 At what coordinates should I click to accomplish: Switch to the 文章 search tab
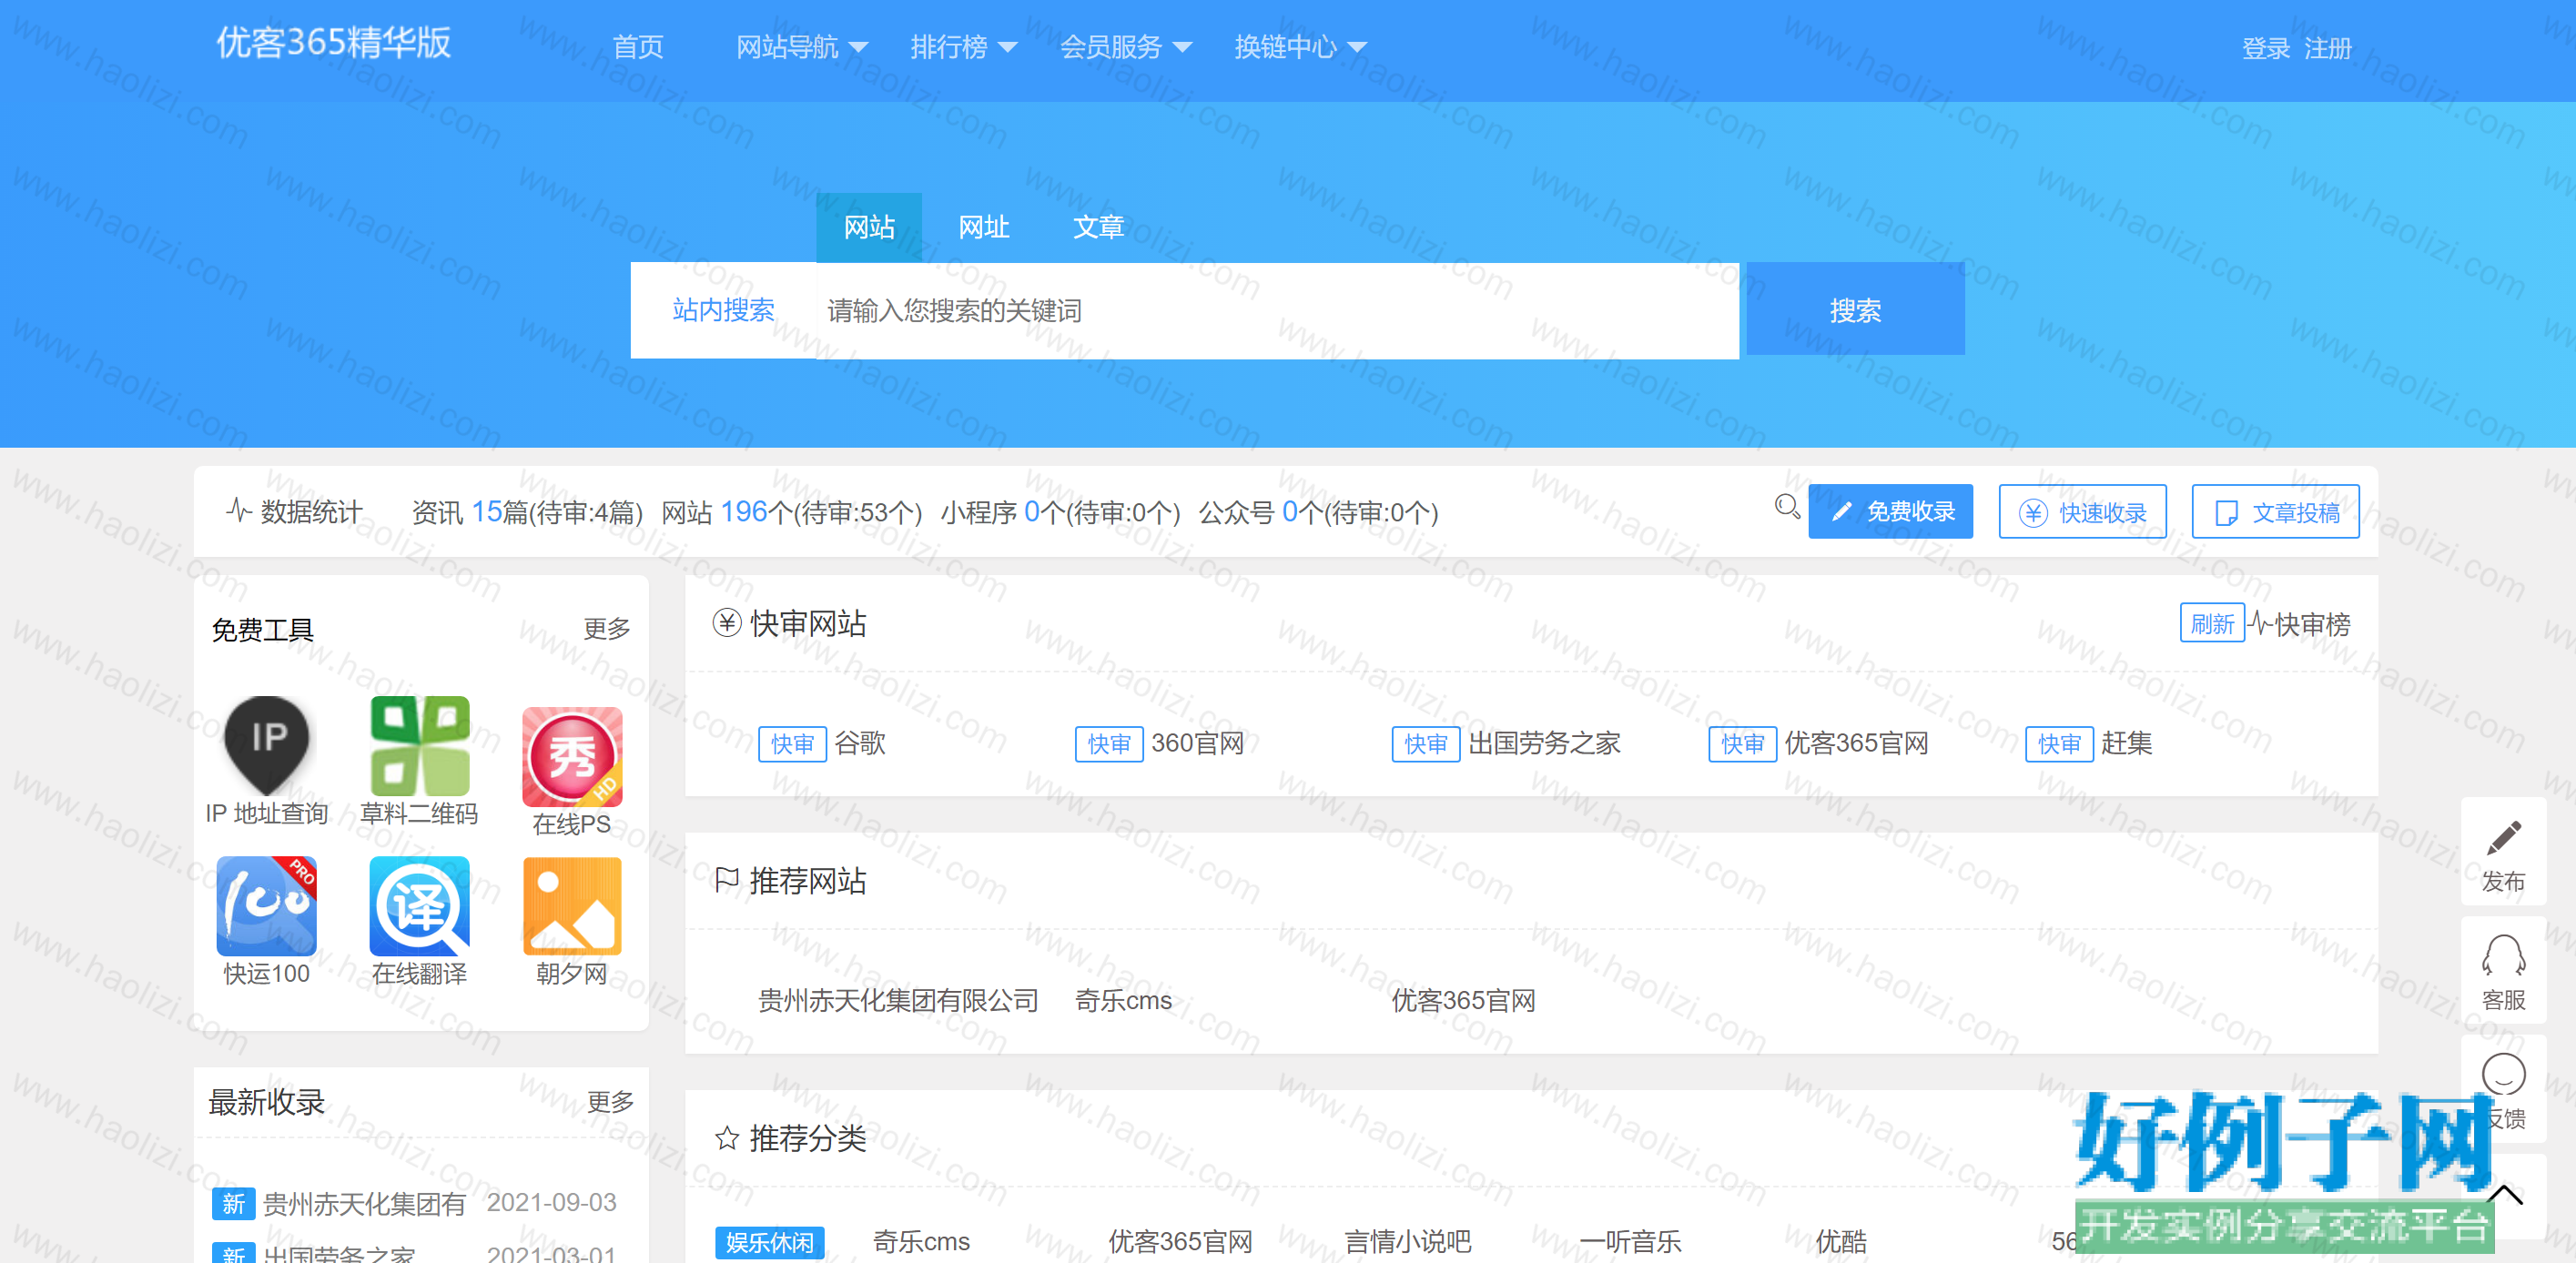(1099, 227)
